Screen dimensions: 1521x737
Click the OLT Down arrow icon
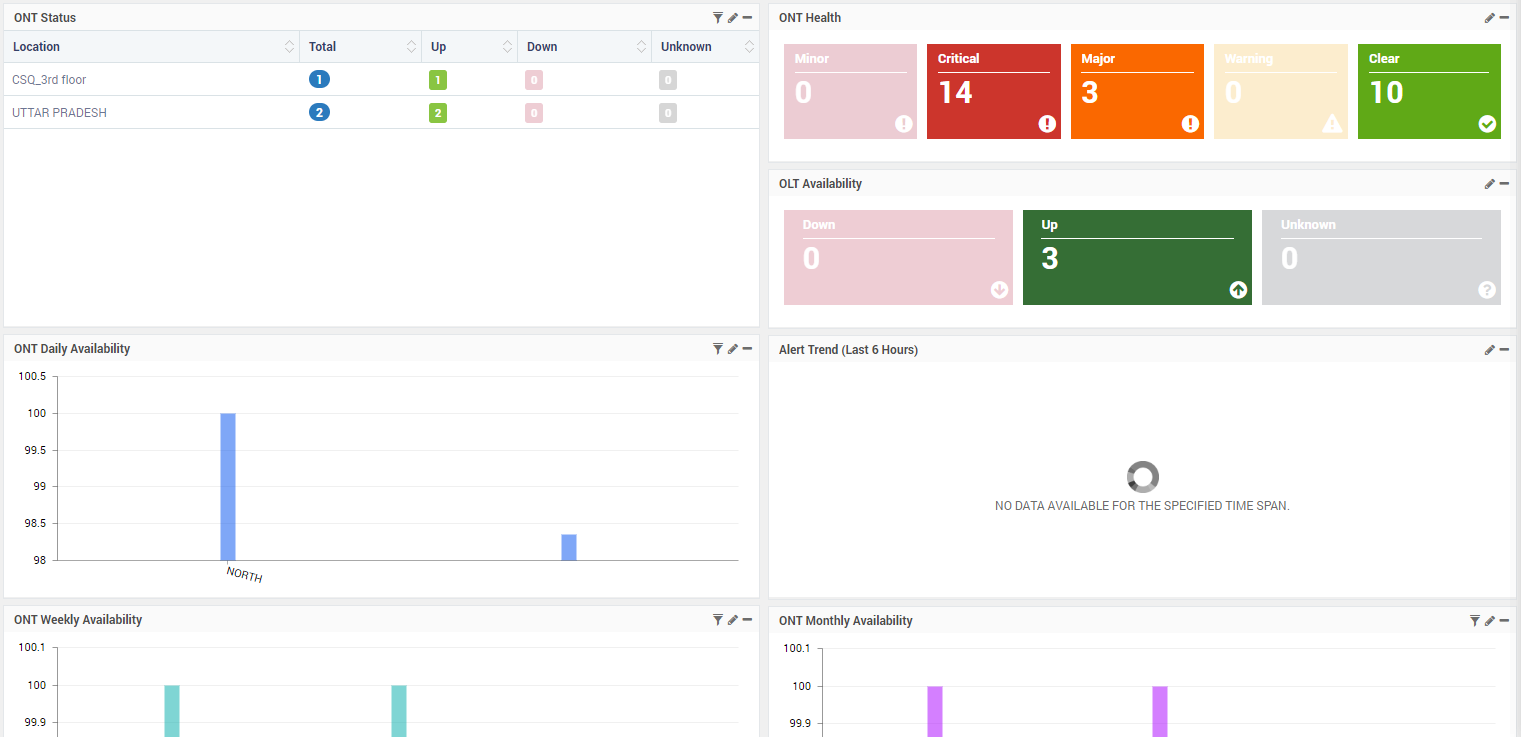click(x=999, y=290)
